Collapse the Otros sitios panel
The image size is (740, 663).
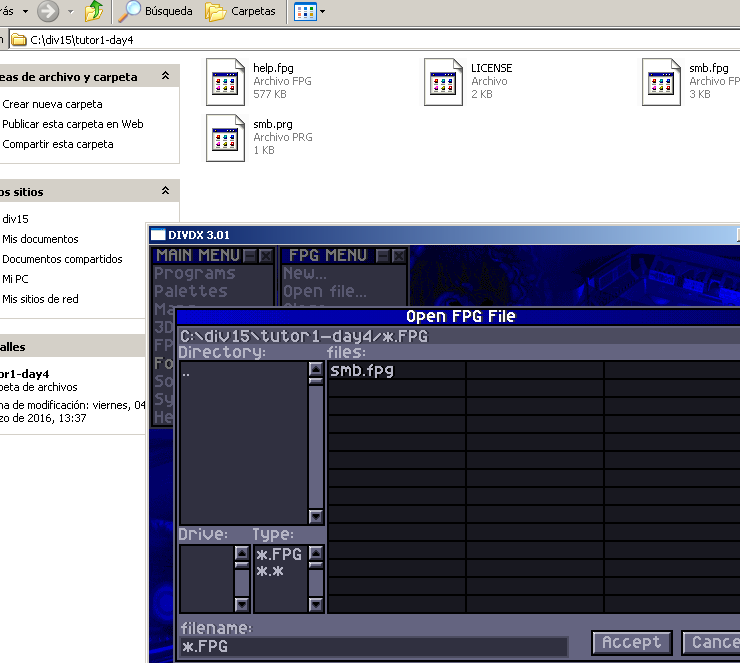pyautogui.click(x=165, y=191)
